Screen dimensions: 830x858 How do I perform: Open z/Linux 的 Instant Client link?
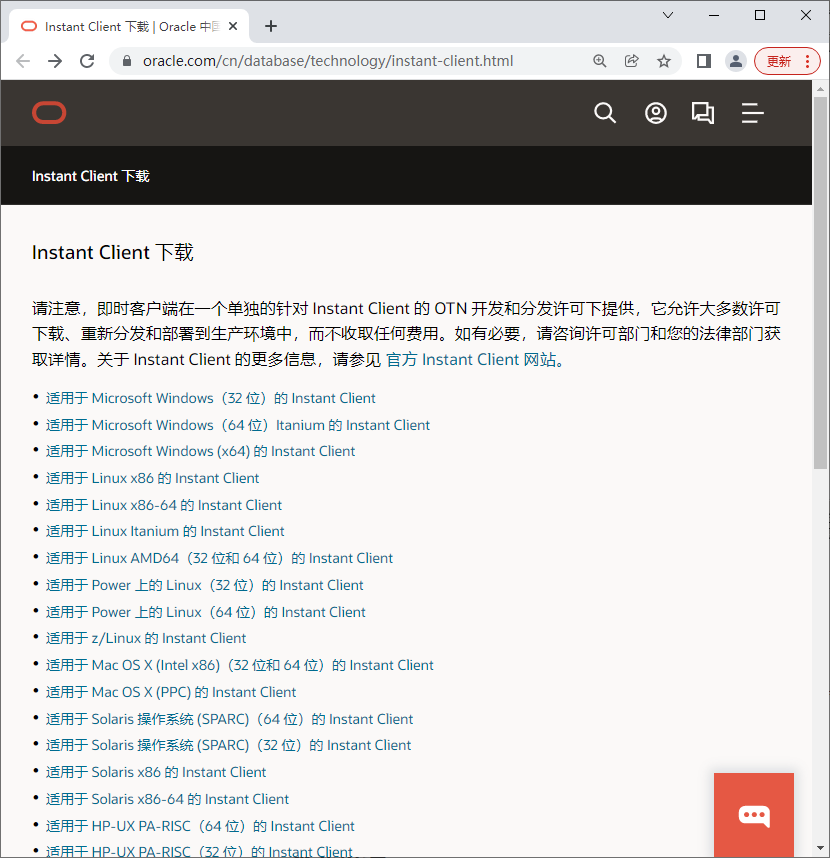click(x=146, y=637)
